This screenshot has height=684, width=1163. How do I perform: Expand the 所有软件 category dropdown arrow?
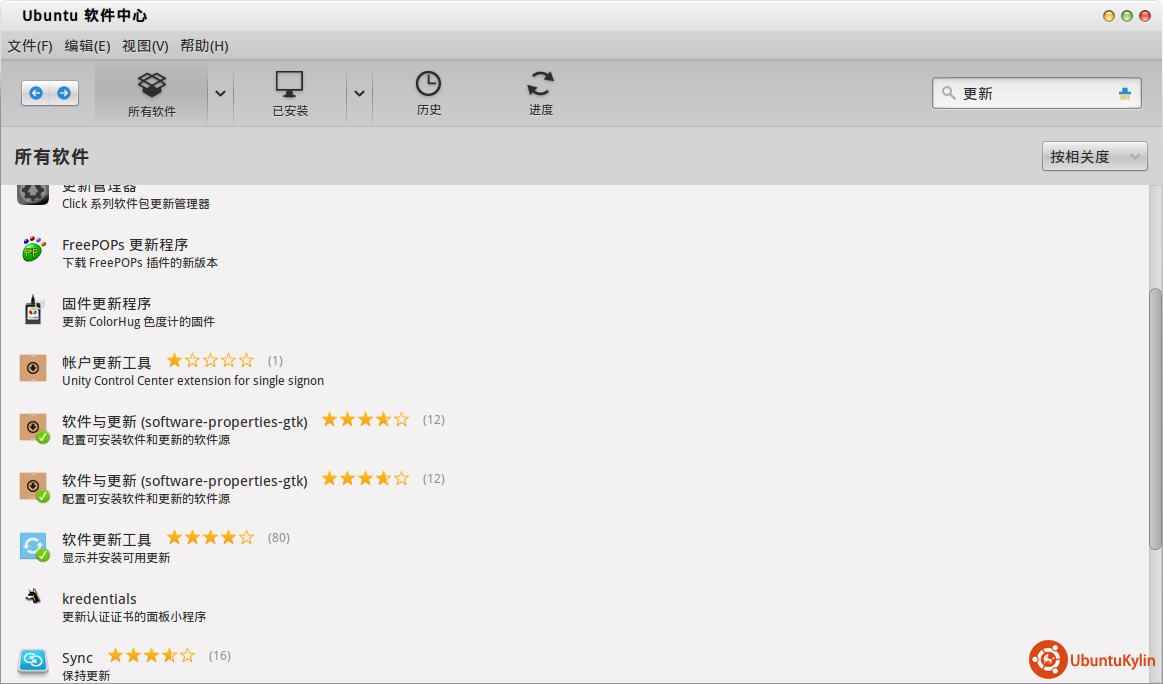pos(221,93)
